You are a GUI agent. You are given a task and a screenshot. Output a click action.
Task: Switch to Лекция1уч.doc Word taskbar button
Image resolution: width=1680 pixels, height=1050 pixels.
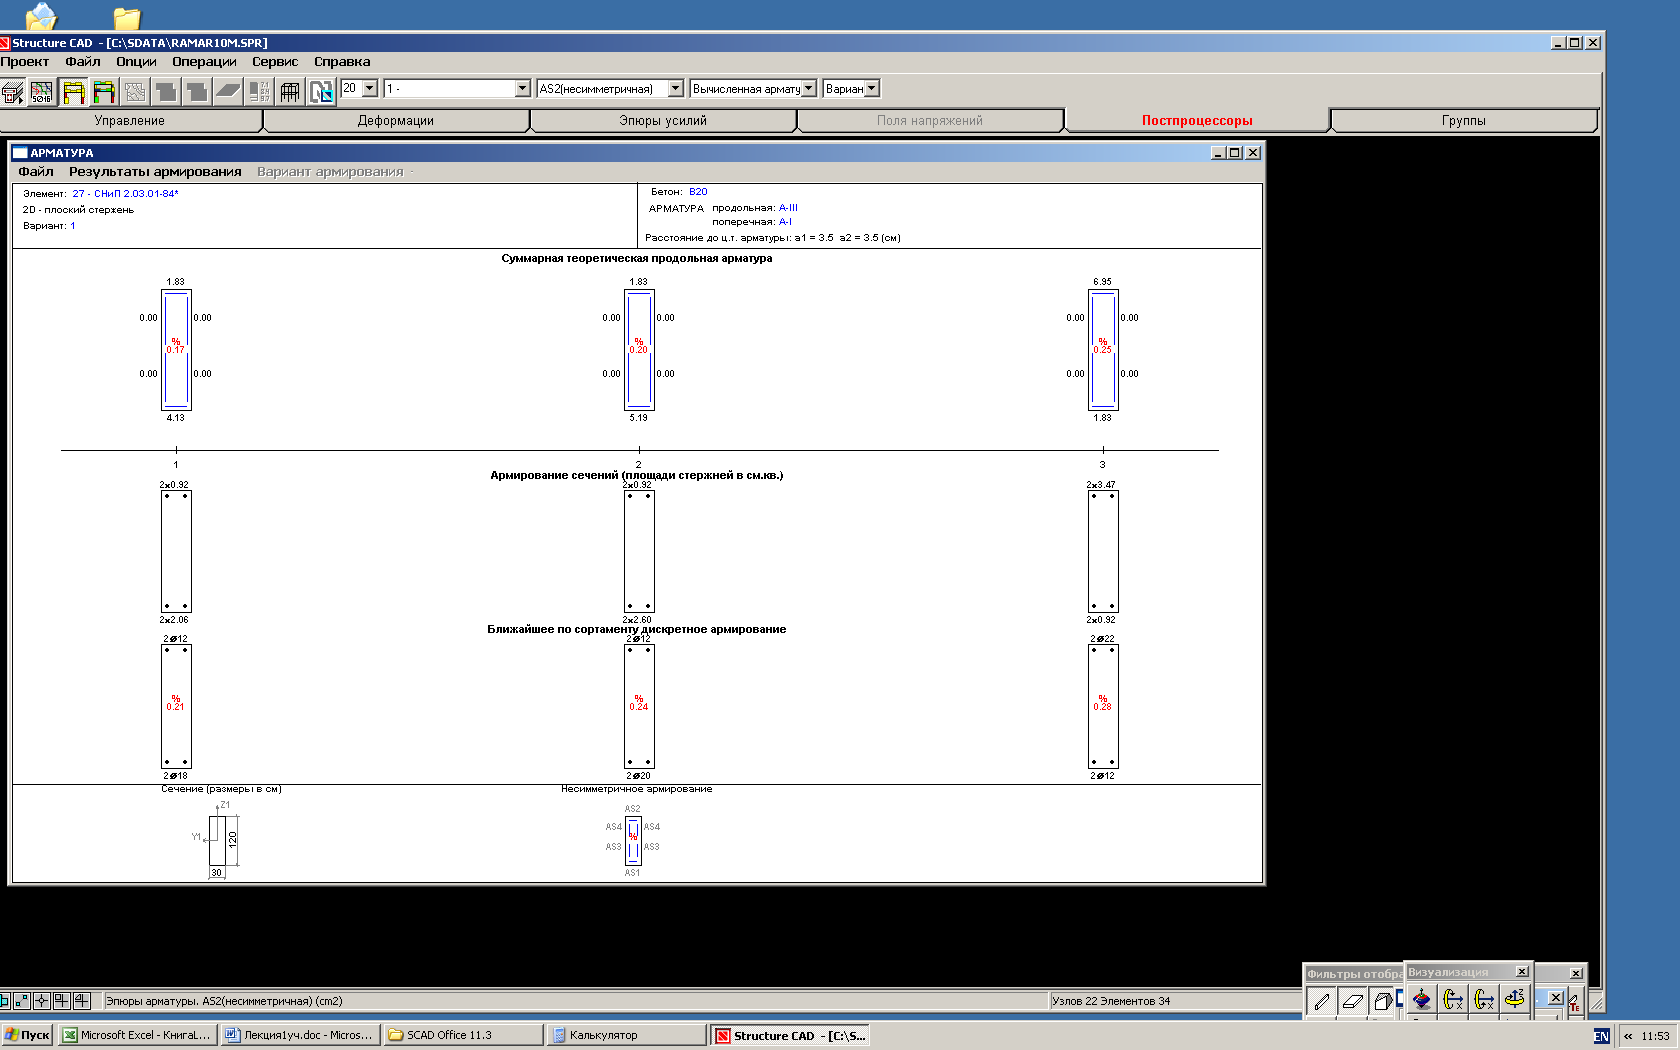tap(300, 1035)
